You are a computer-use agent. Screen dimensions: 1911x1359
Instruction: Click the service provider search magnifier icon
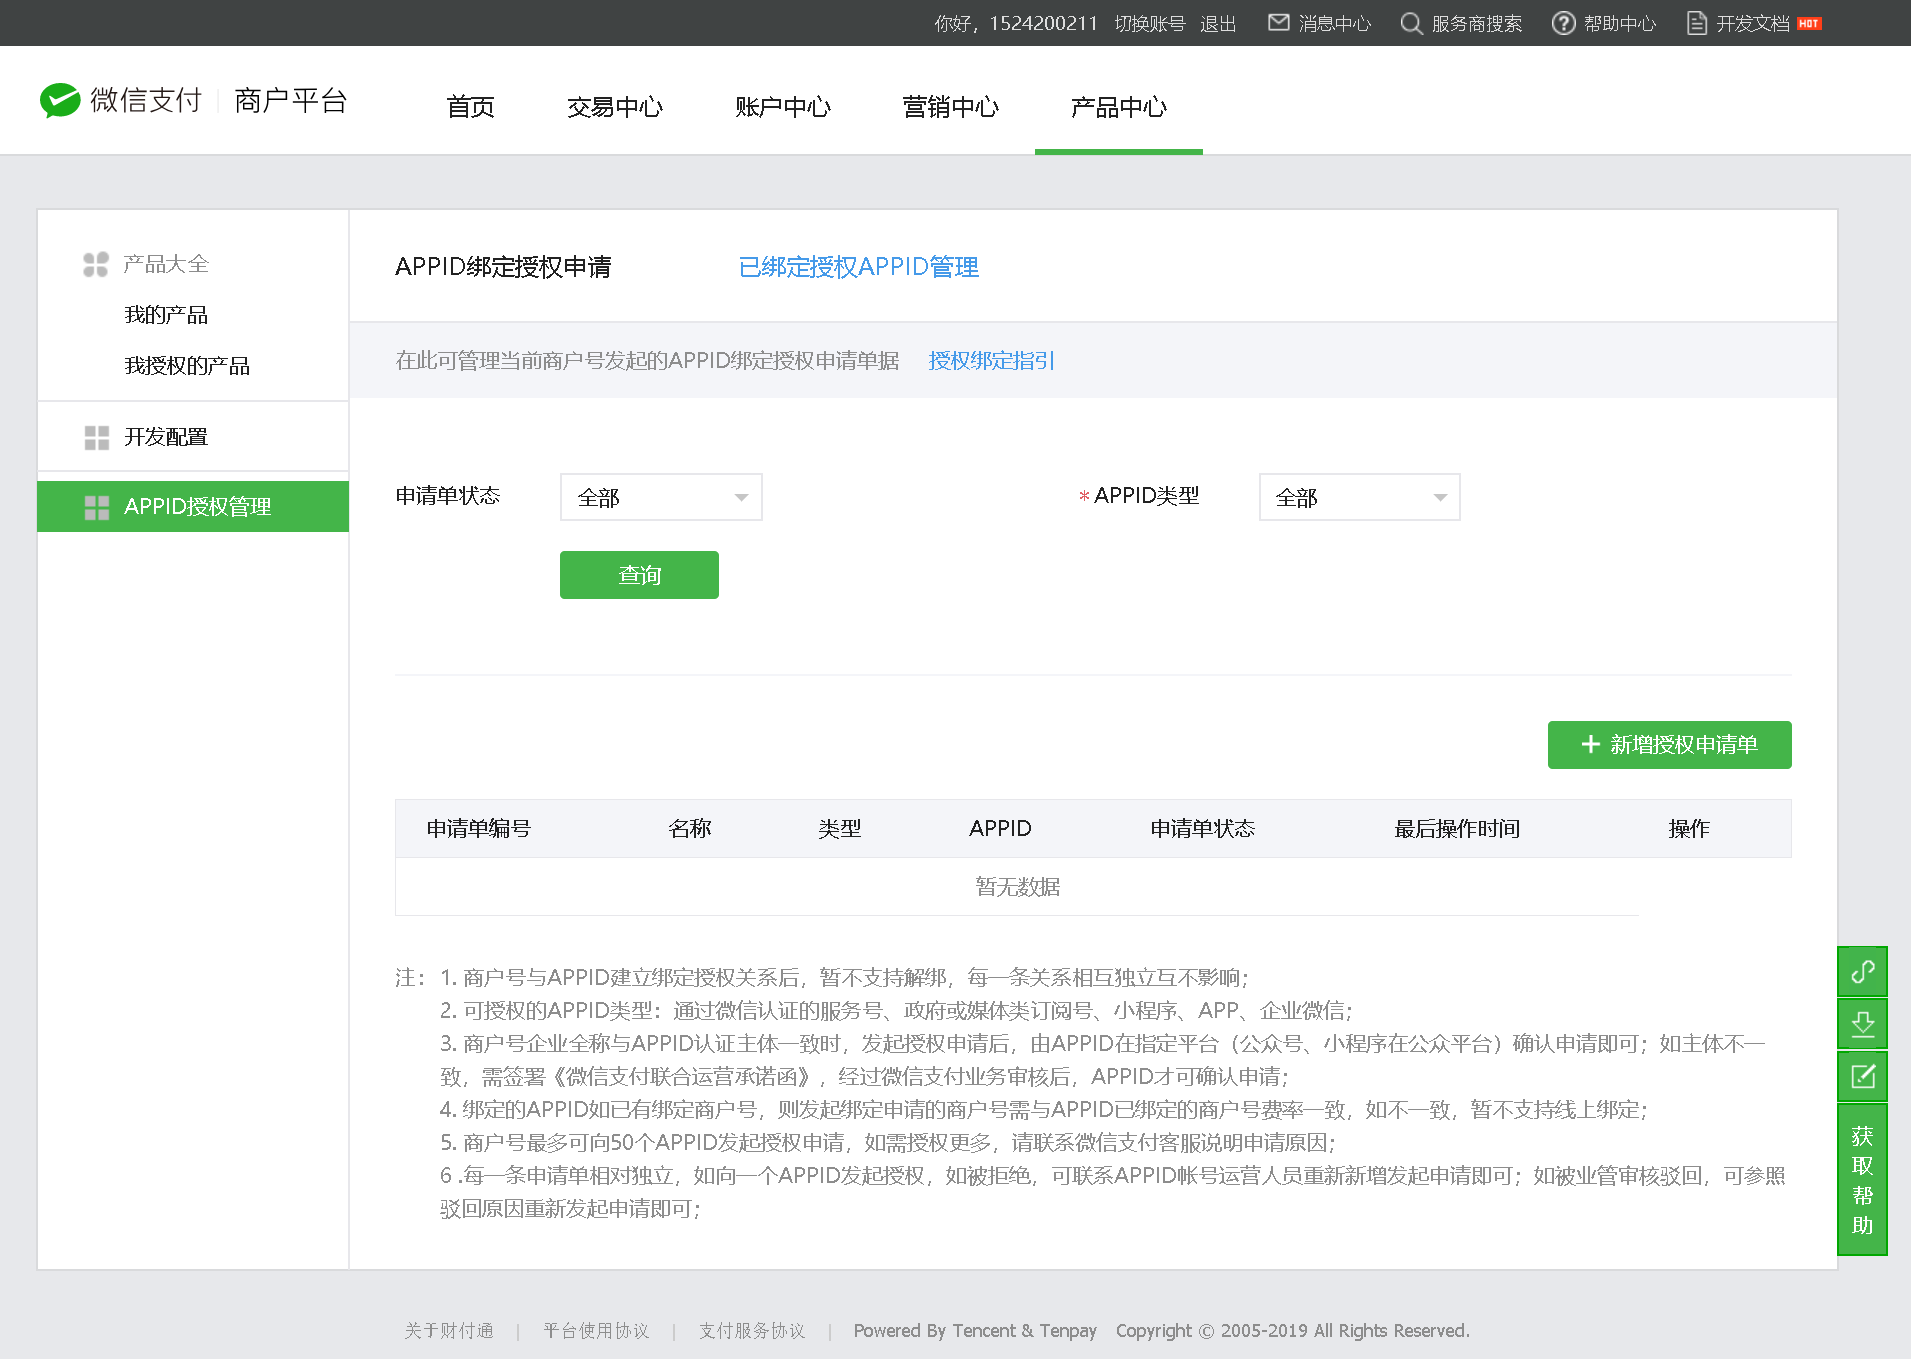pos(1410,23)
